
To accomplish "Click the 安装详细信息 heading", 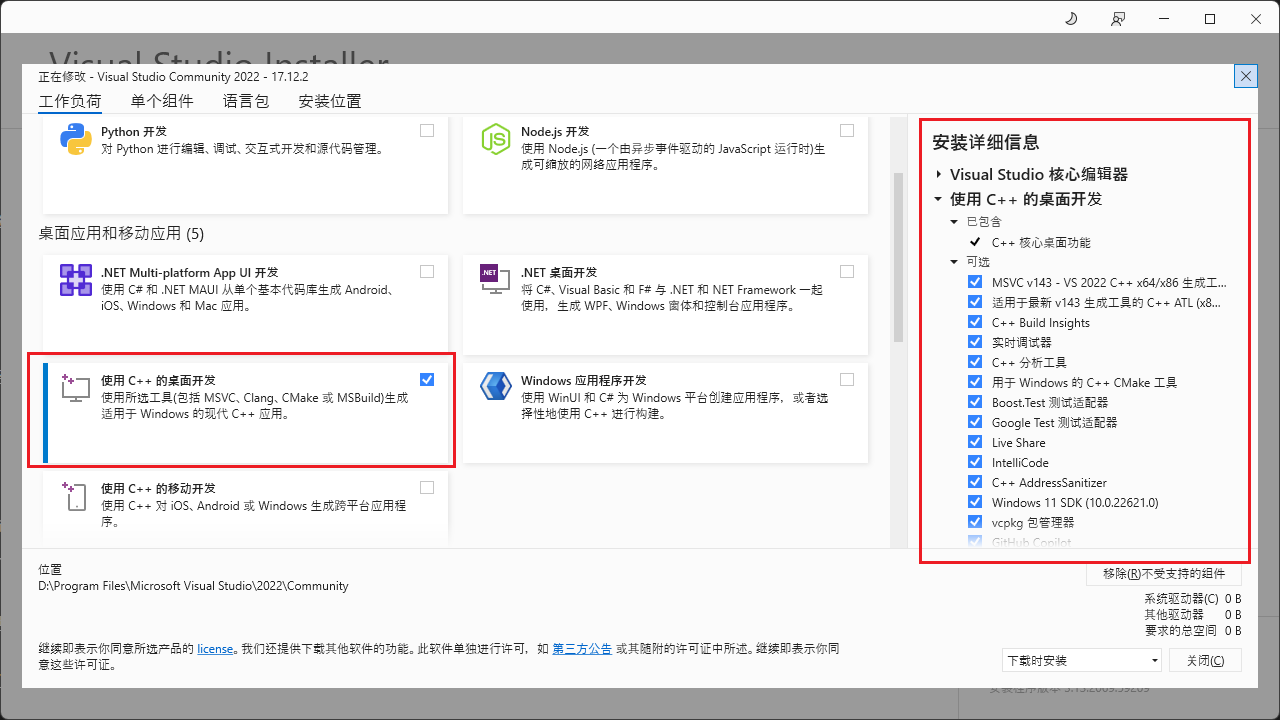I will click(x=986, y=142).
